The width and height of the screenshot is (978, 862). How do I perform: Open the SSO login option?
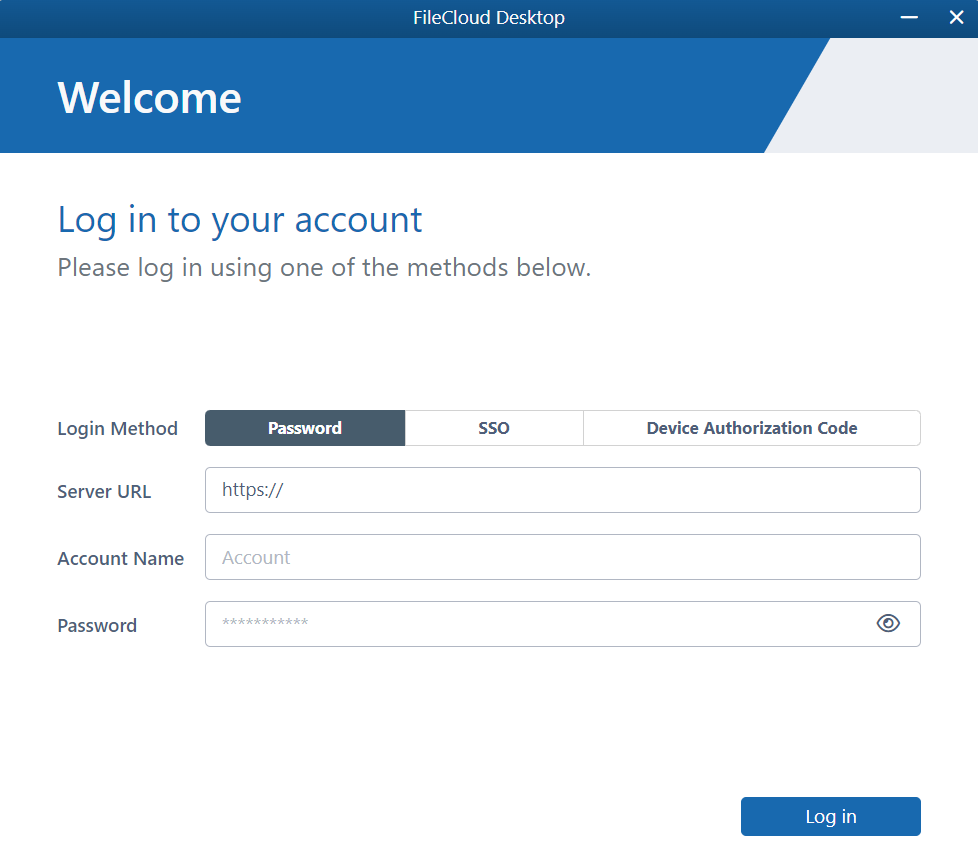[493, 428]
